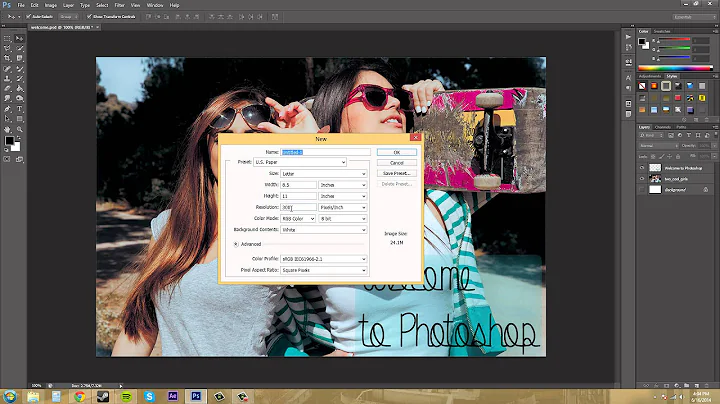Select the Rectangle shape tool

[x=19, y=119]
